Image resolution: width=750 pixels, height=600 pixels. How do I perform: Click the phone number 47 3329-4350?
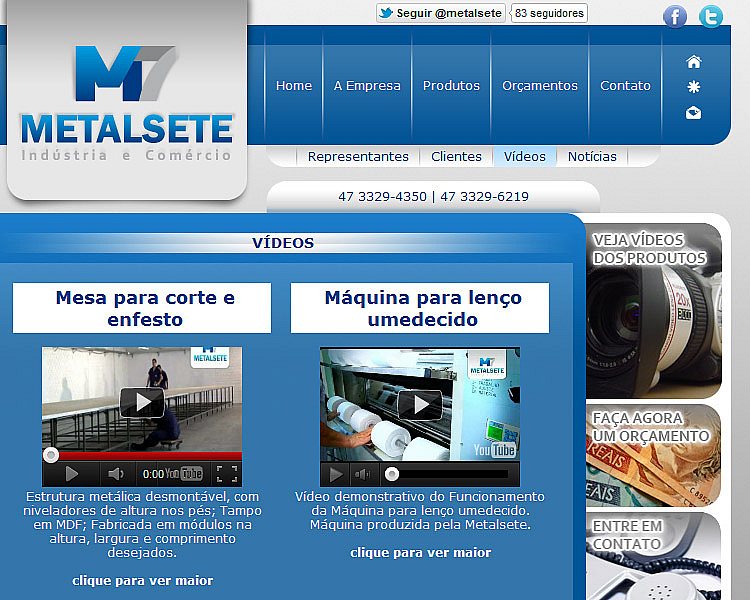coord(382,197)
